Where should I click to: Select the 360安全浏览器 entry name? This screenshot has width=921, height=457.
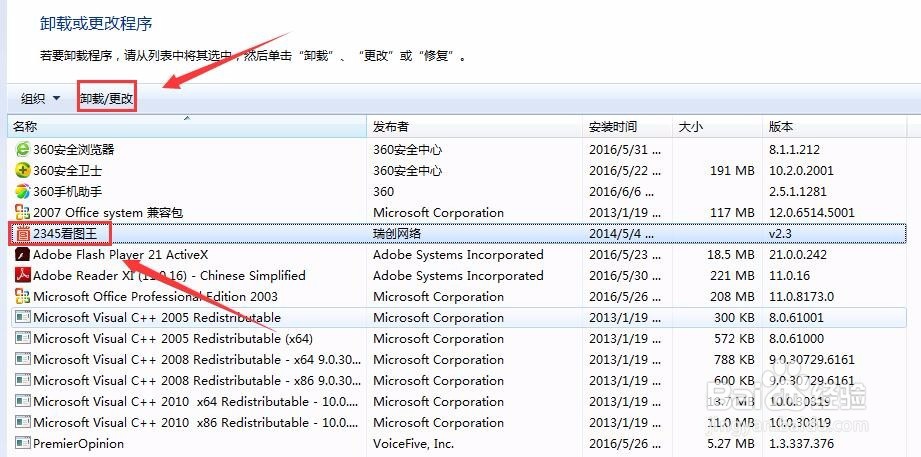pos(73,150)
